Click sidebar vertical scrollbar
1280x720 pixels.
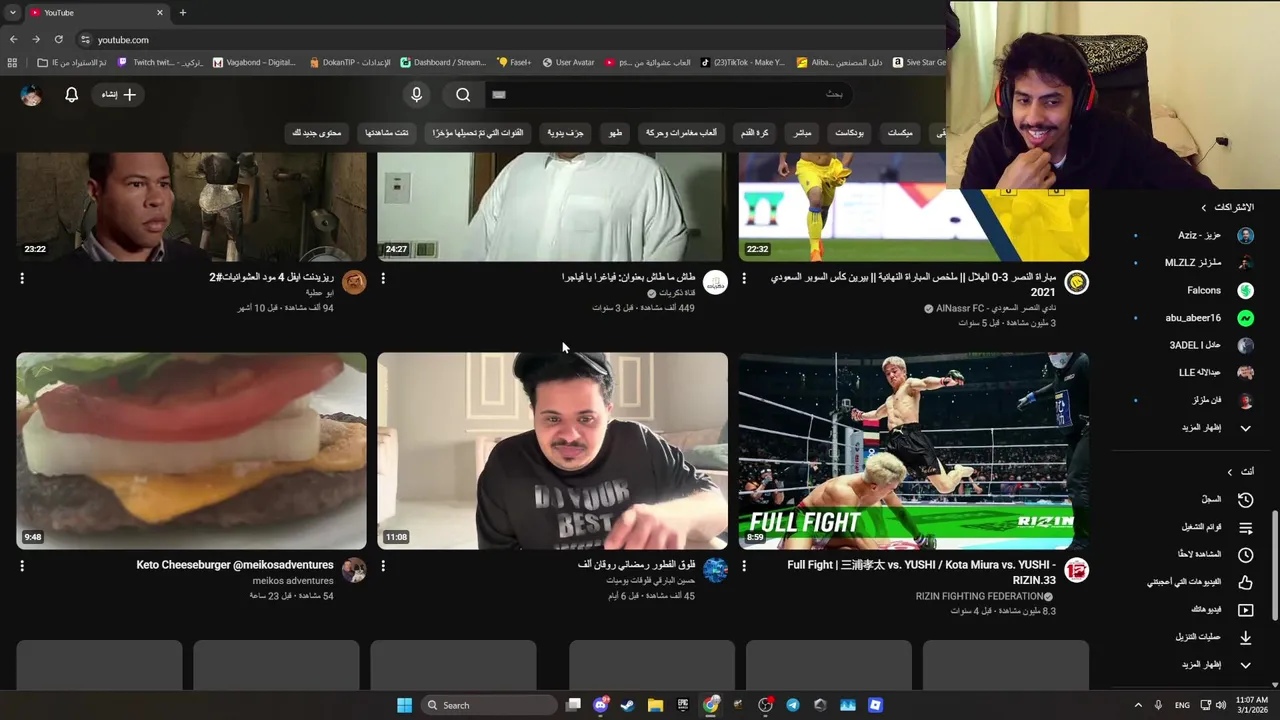point(1274,565)
